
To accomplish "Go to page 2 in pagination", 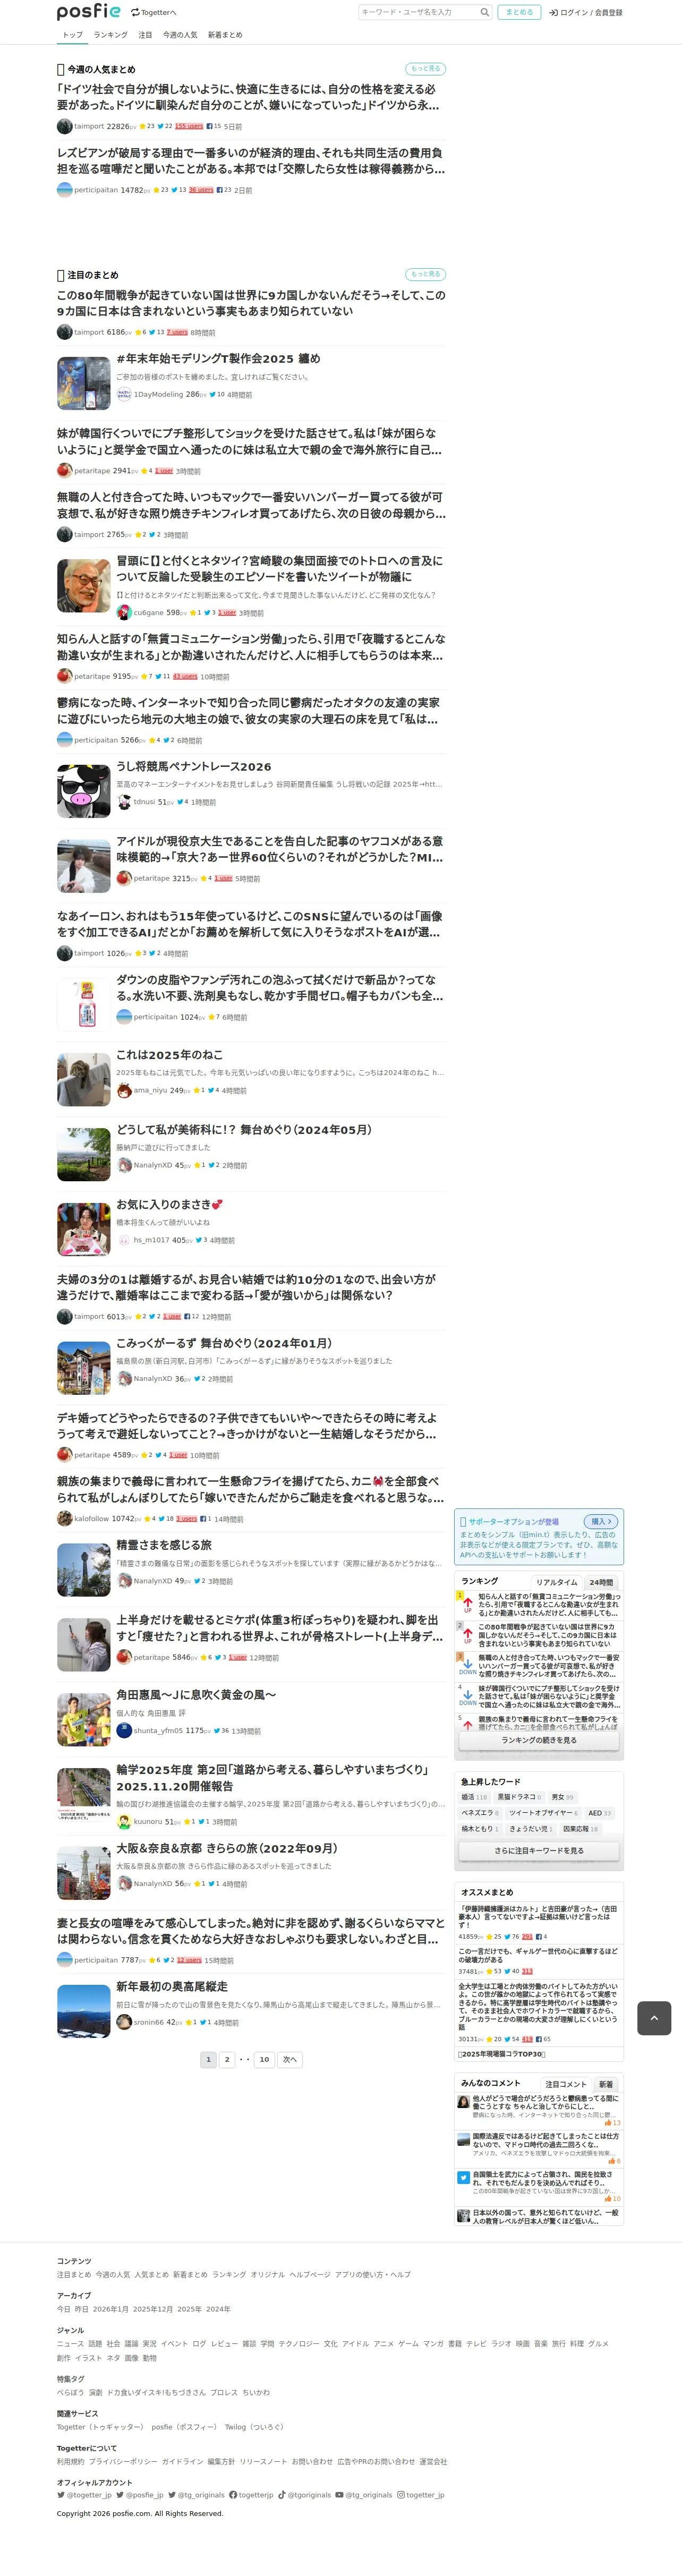I will [227, 2059].
